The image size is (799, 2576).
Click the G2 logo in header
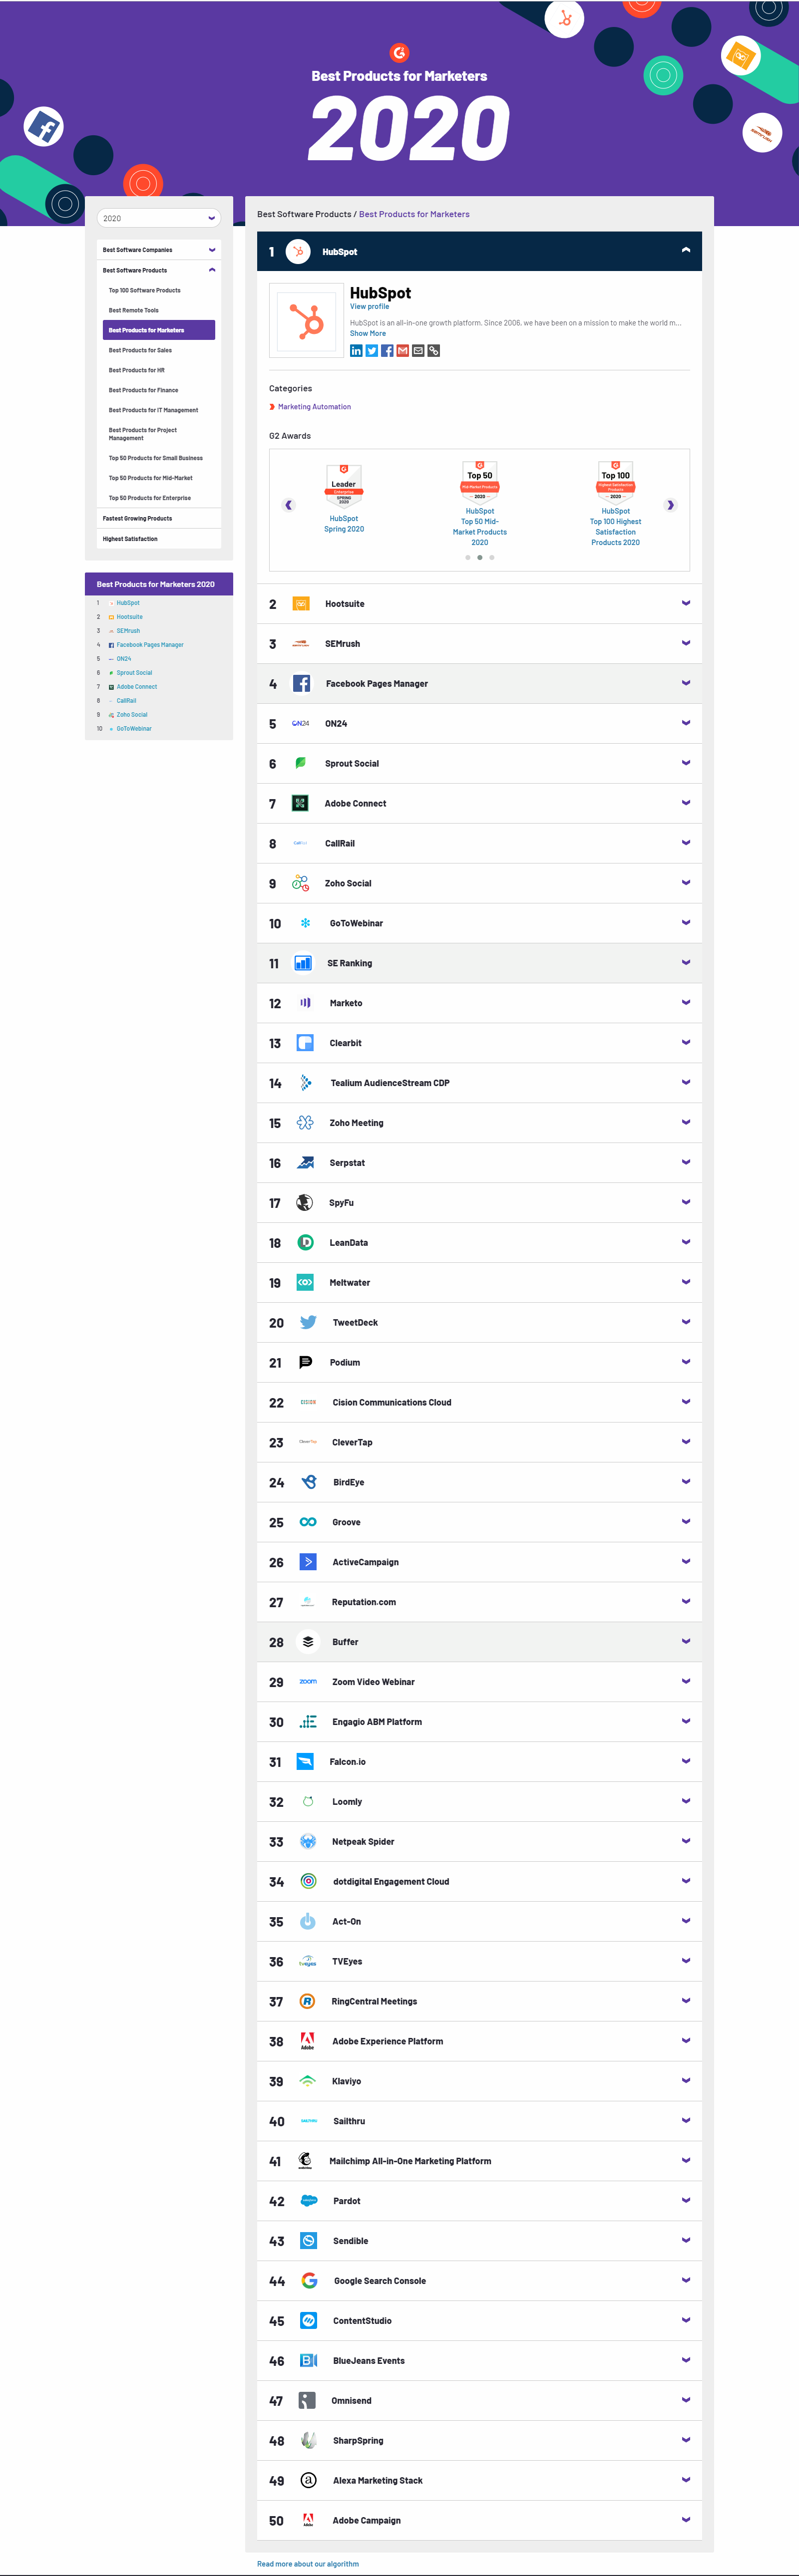pyautogui.click(x=399, y=53)
